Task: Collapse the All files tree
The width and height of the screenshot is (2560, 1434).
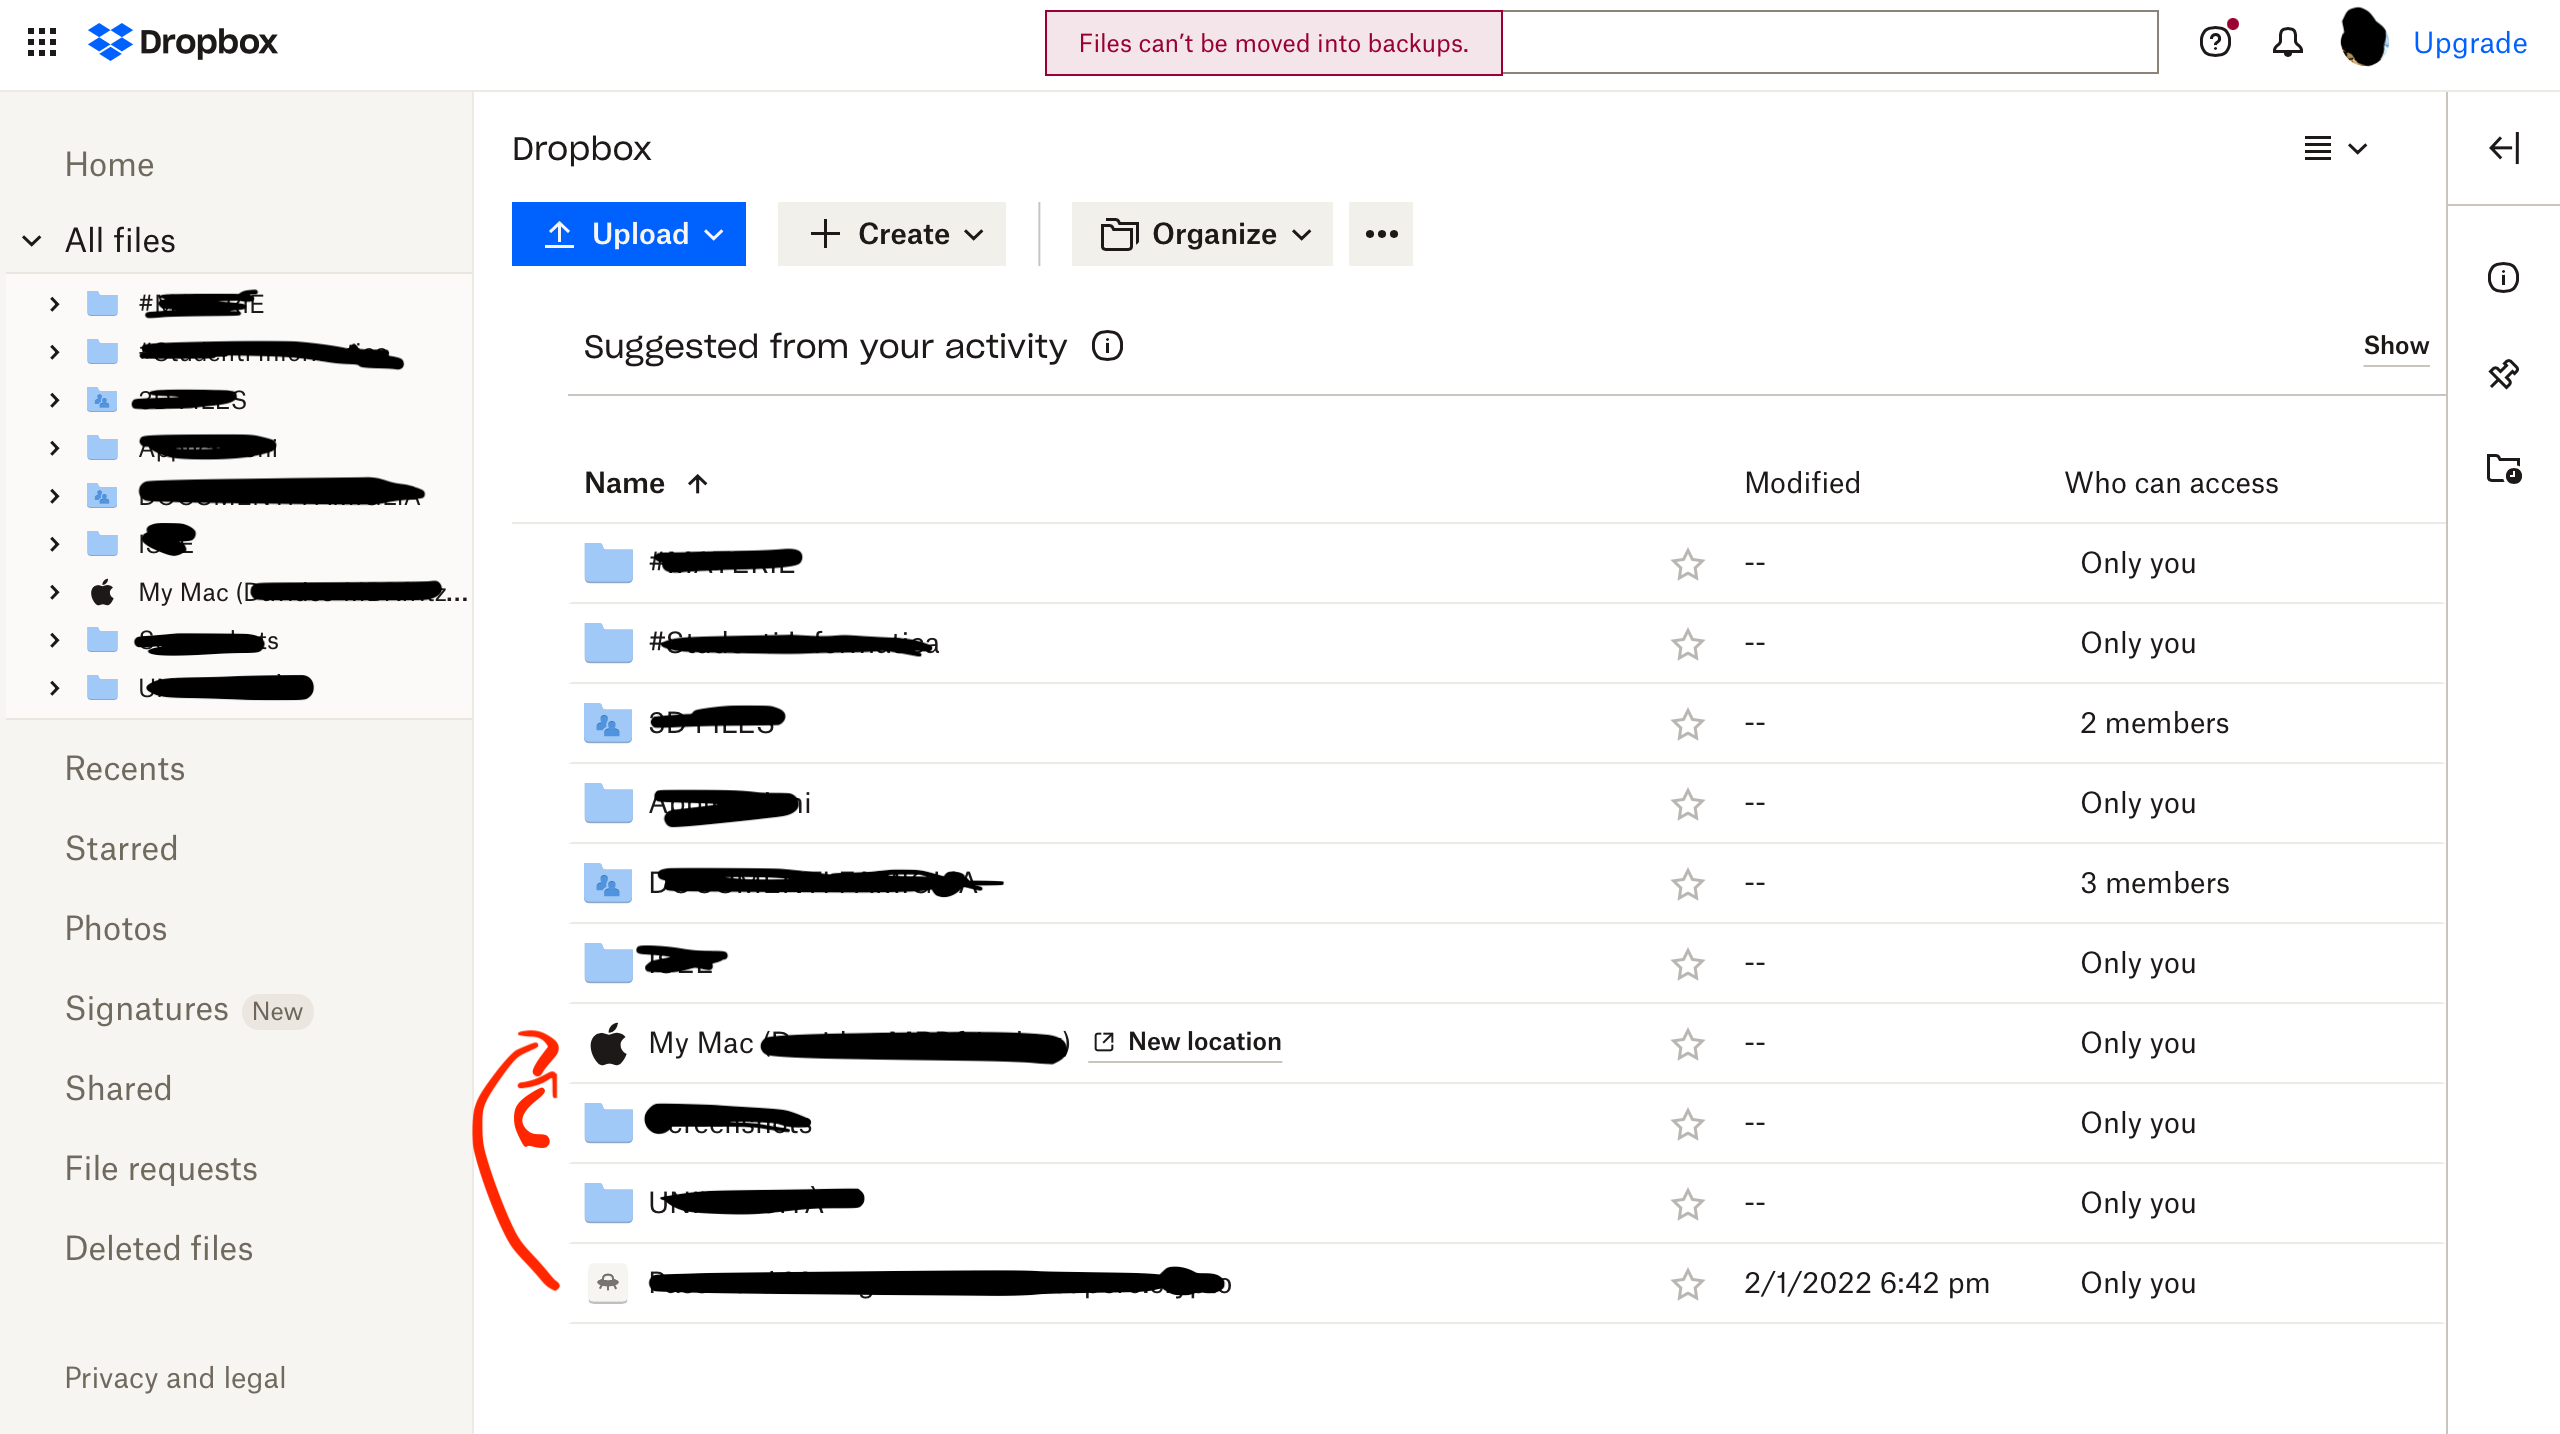Action: pyautogui.click(x=32, y=241)
